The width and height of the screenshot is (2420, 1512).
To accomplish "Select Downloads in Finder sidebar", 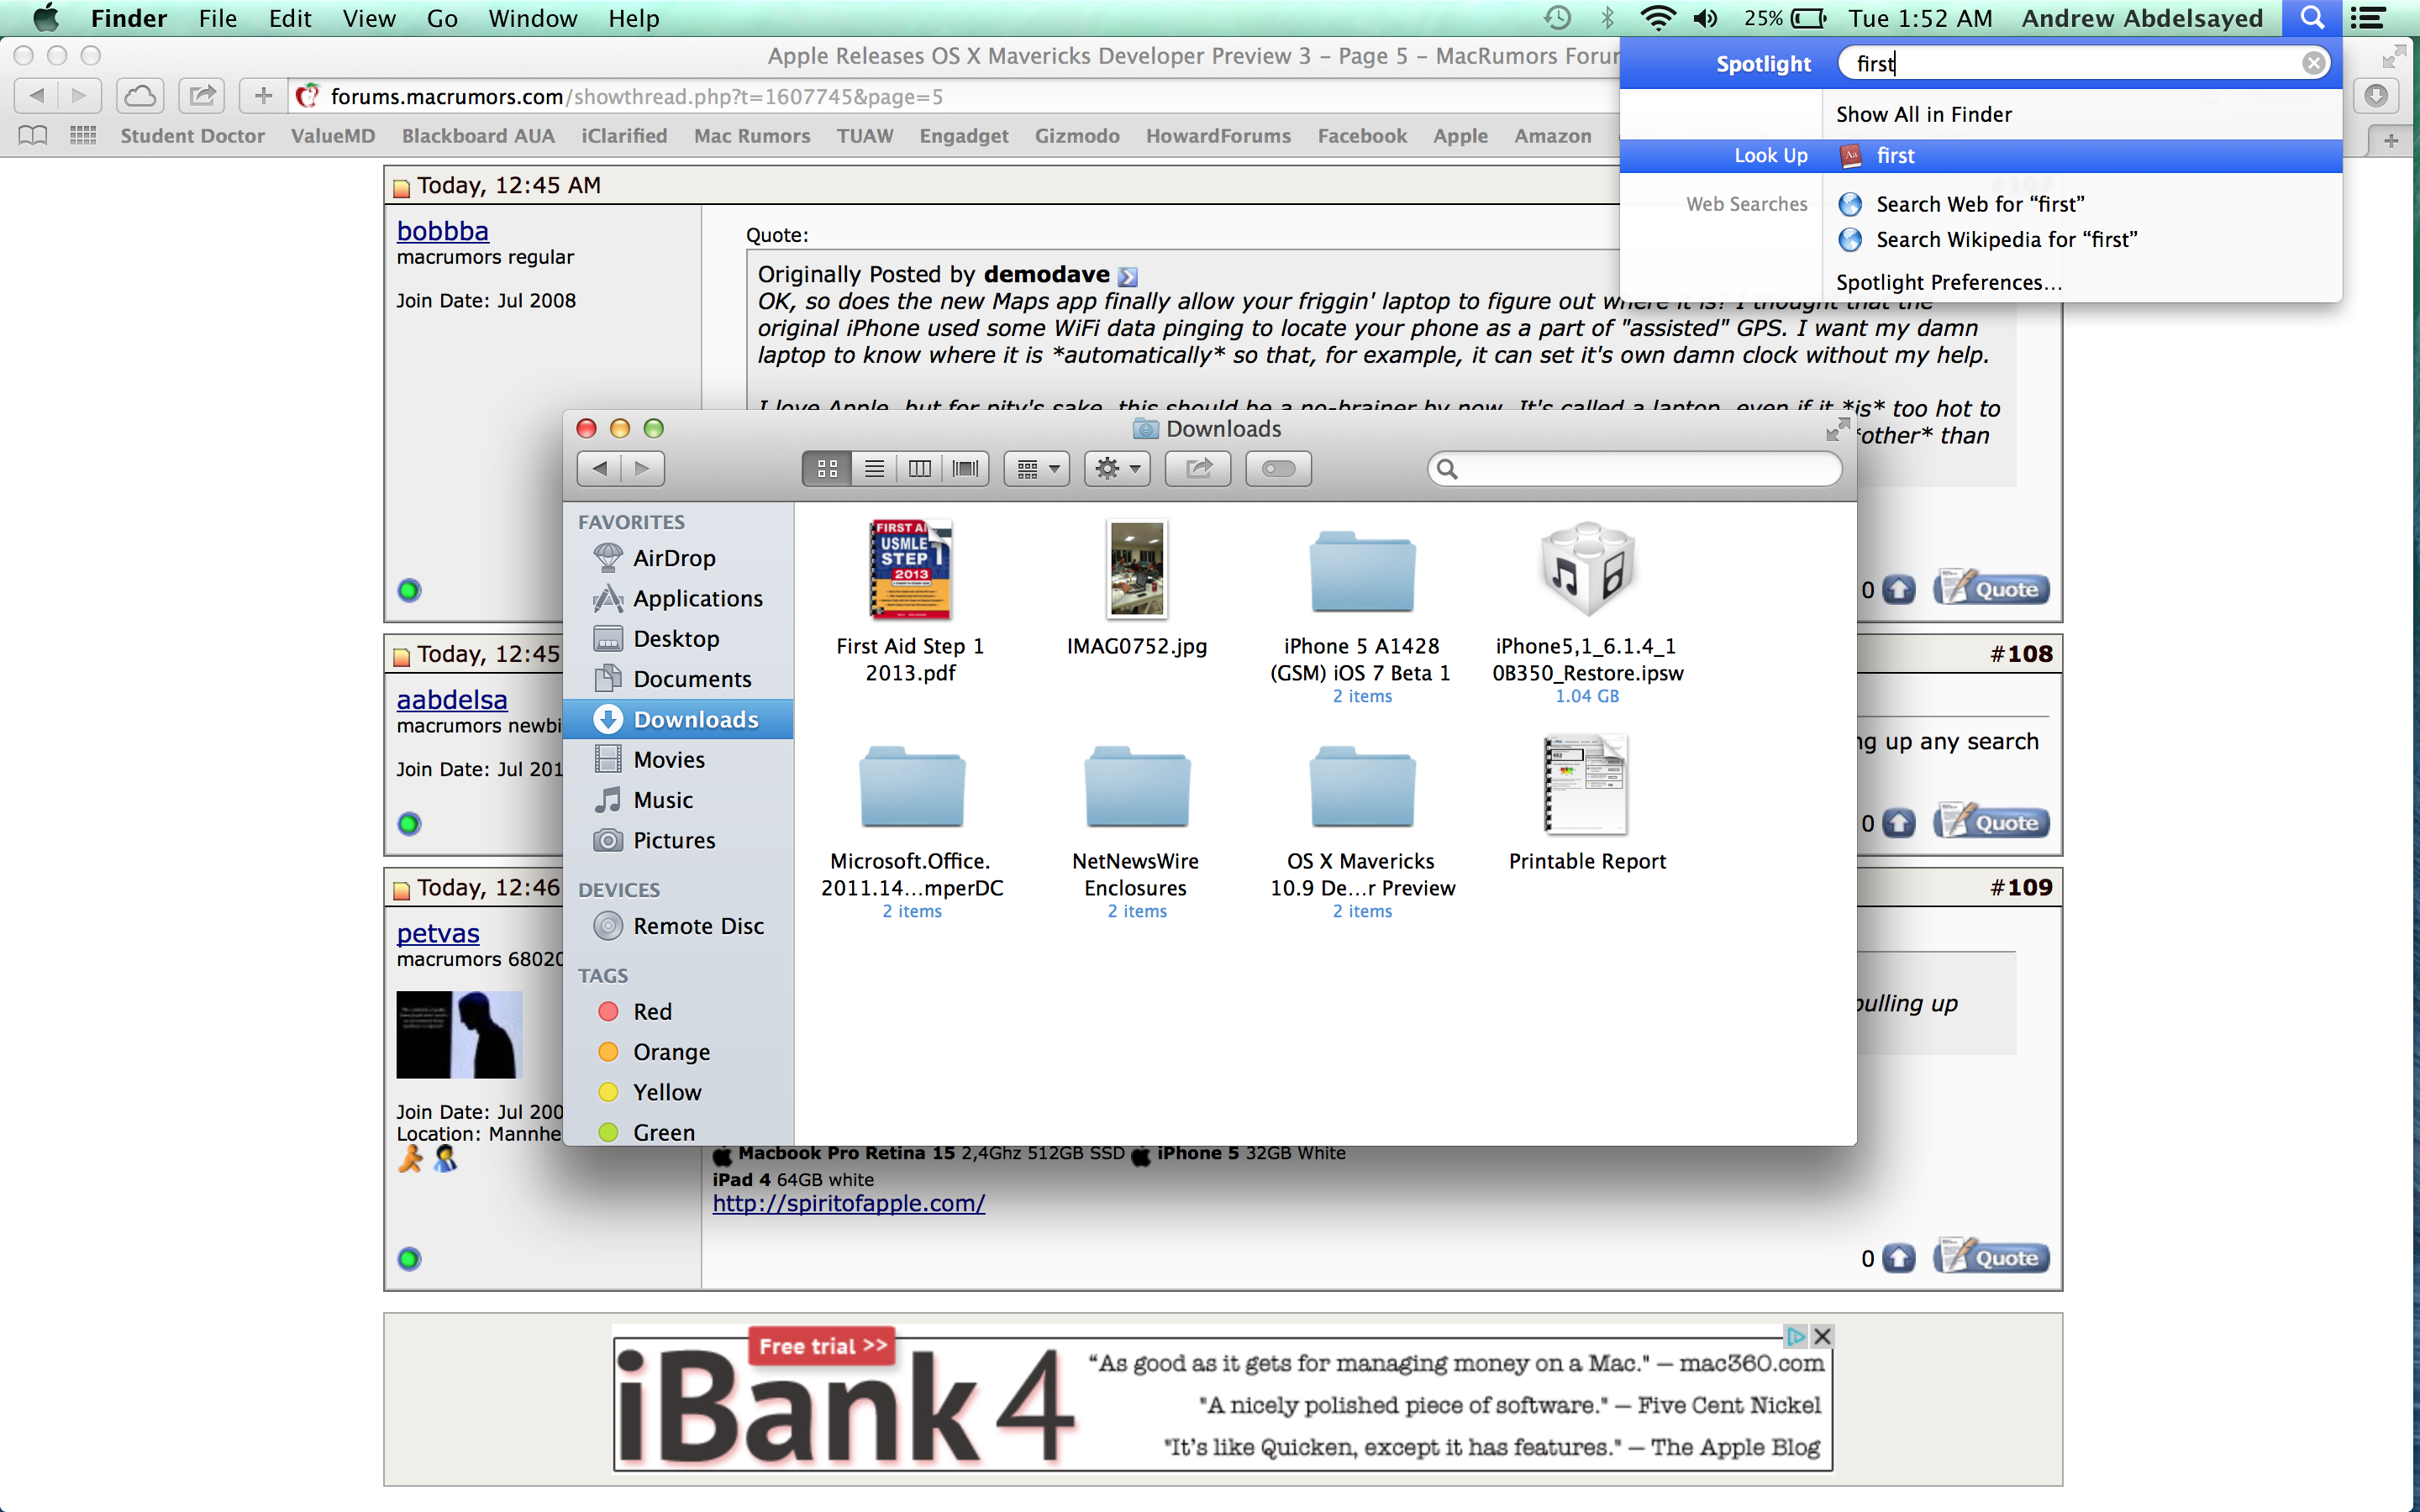I will (x=678, y=719).
